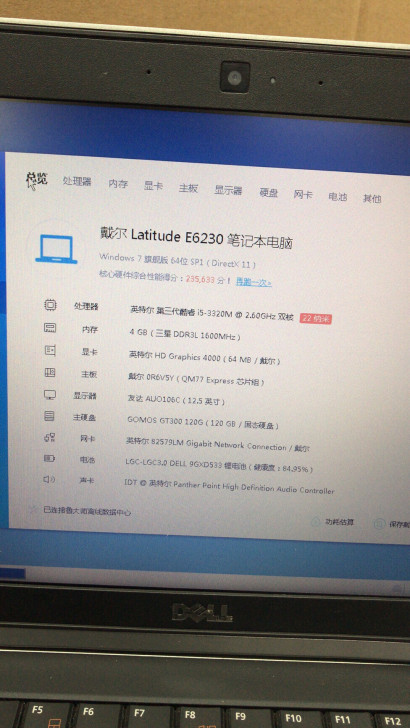Click the 已连接鲁大师云端数据中心 status text
The width and height of the screenshot is (410, 728).
click(87, 511)
